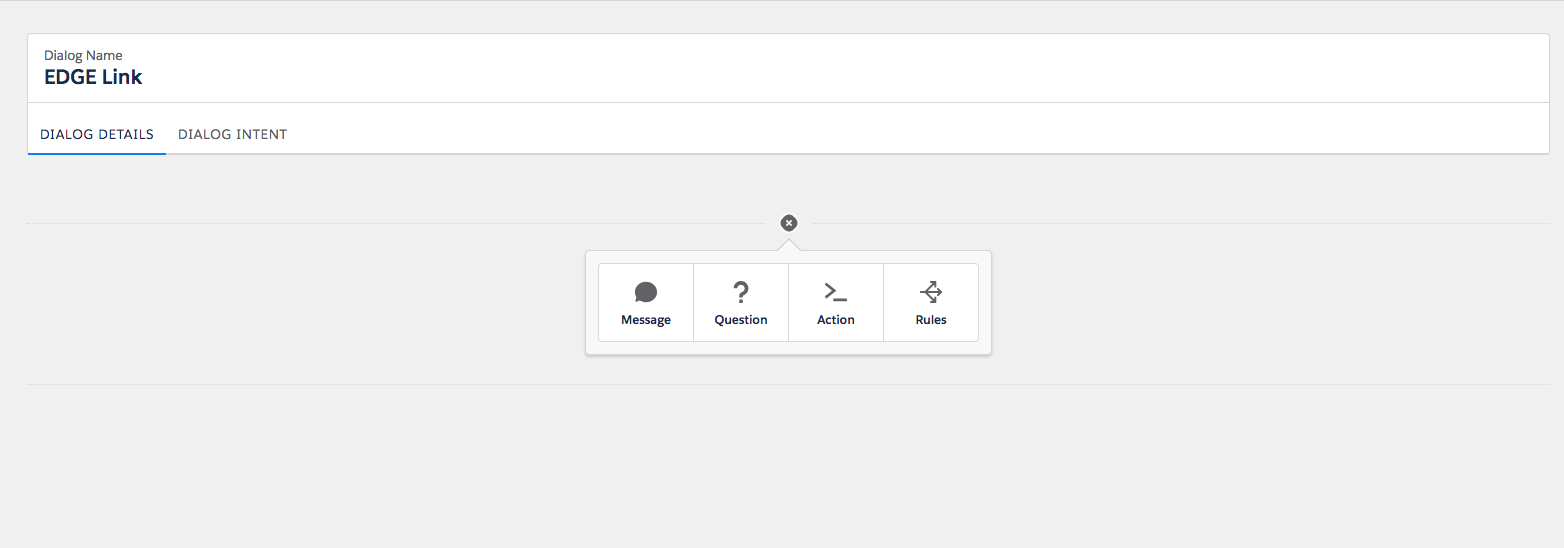This screenshot has width=1564, height=548.
Task: Click the lower dotted divider line
Action: point(788,384)
